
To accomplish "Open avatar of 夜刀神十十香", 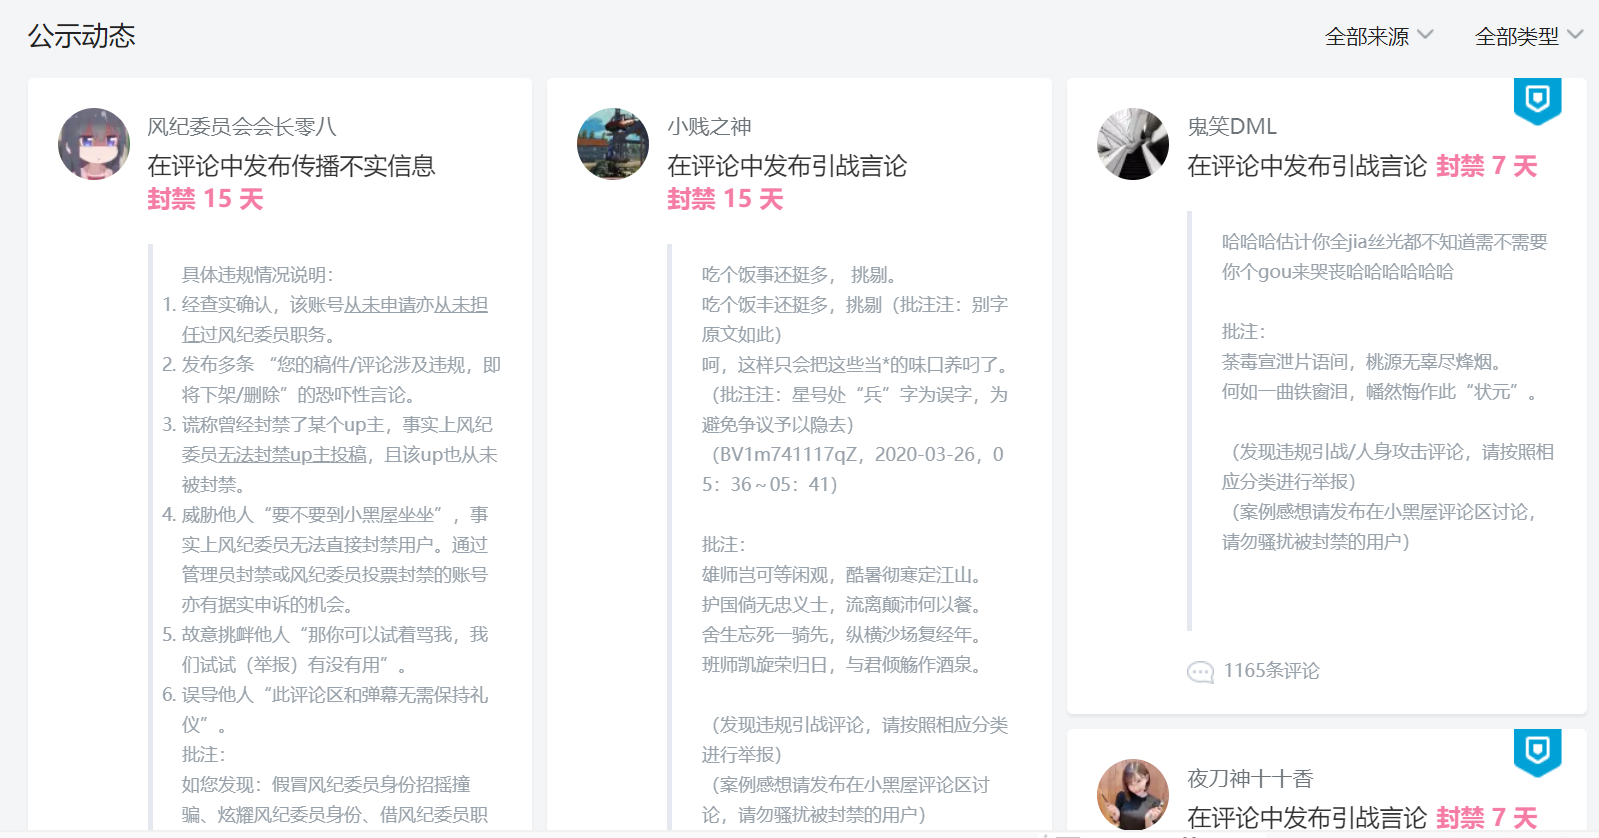I will 1133,795.
